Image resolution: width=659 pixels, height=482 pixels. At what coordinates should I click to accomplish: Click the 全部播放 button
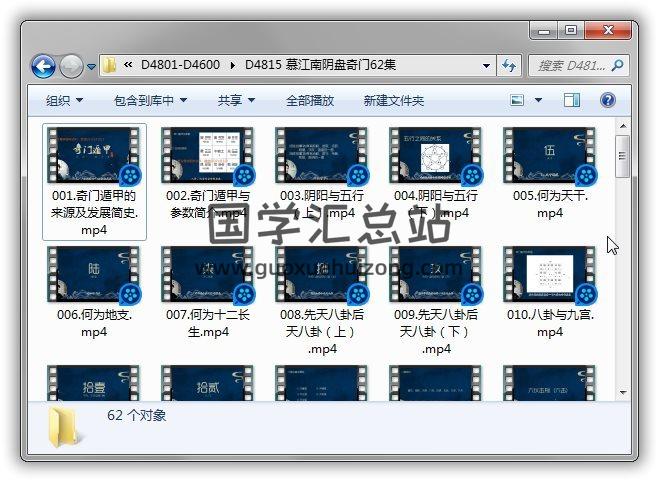point(310,100)
